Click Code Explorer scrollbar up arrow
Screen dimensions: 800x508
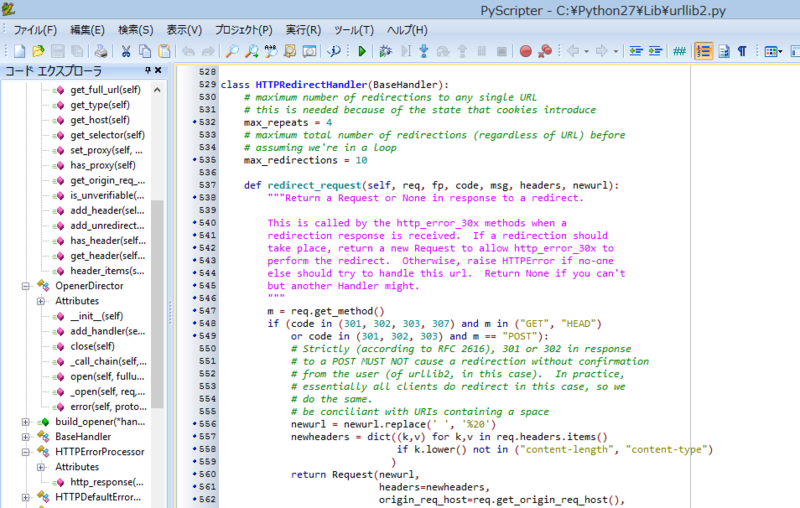click(158, 90)
